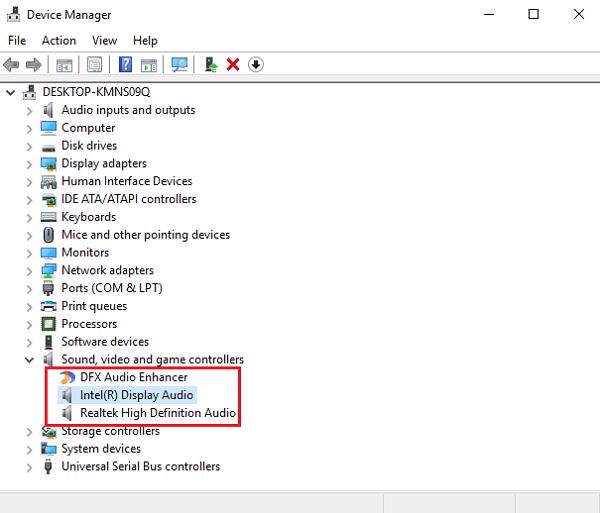This screenshot has height=513, width=600.
Task: Open the File menu
Action: pyautogui.click(x=17, y=41)
